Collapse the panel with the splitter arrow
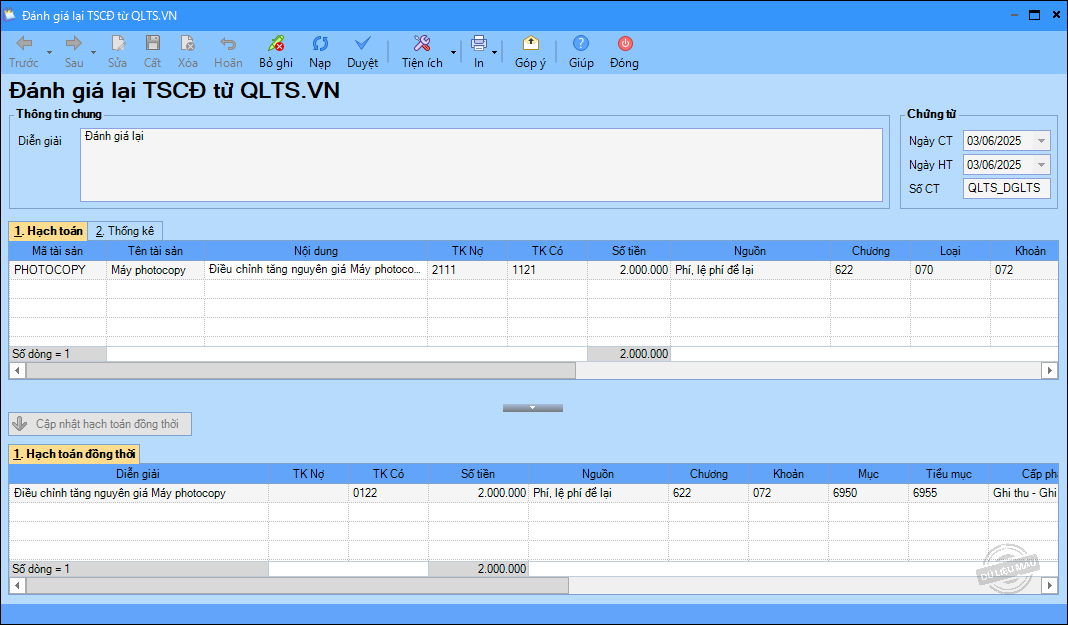Viewport: 1068px width, 625px height. point(533,408)
